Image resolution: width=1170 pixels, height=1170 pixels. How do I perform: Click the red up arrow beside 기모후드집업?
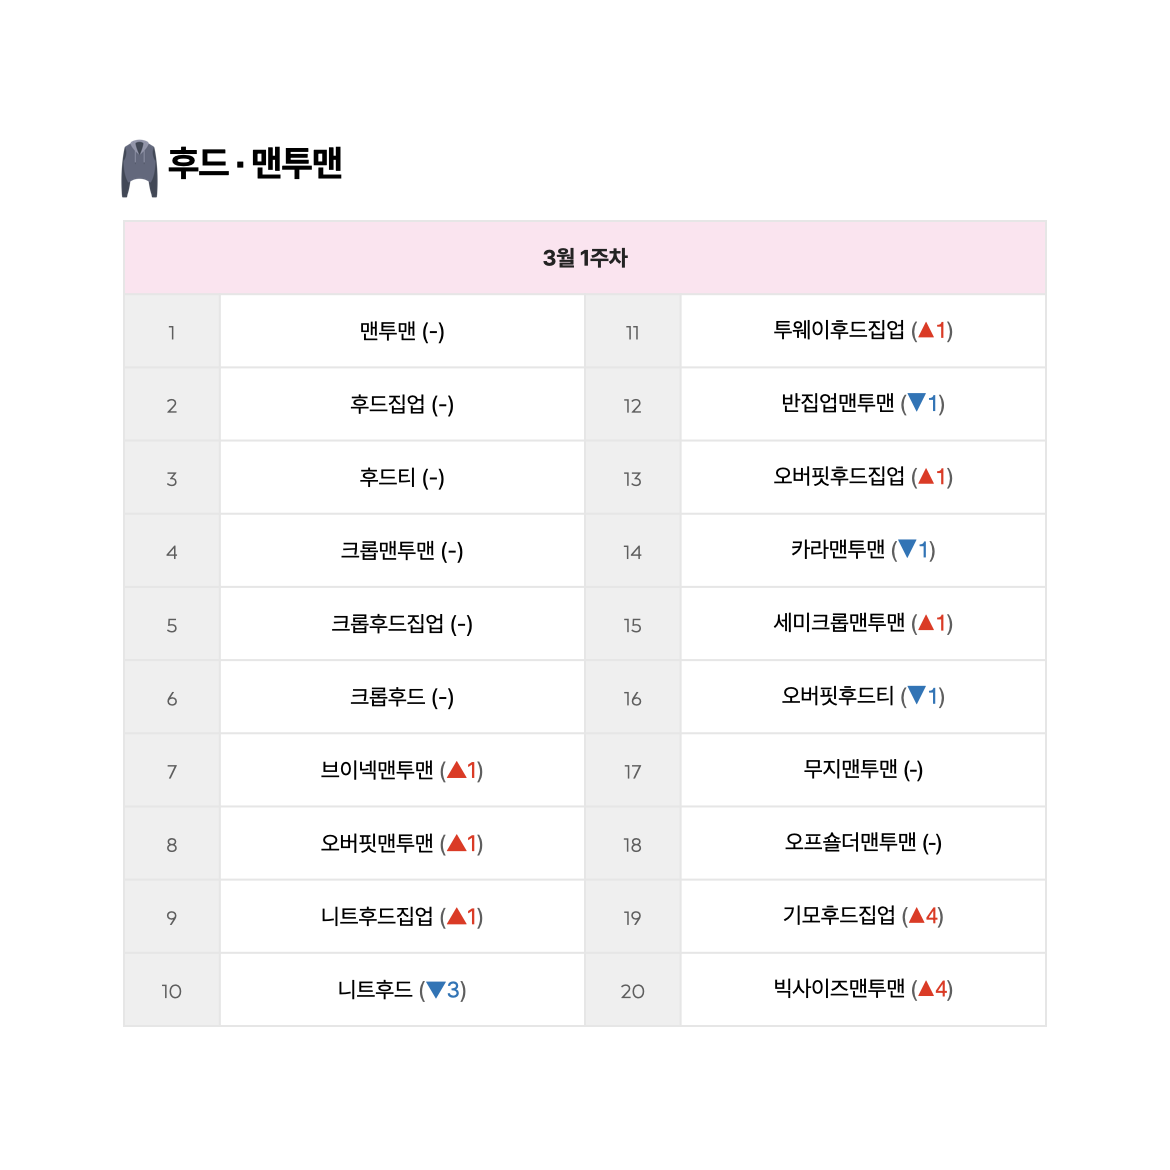click(x=917, y=916)
